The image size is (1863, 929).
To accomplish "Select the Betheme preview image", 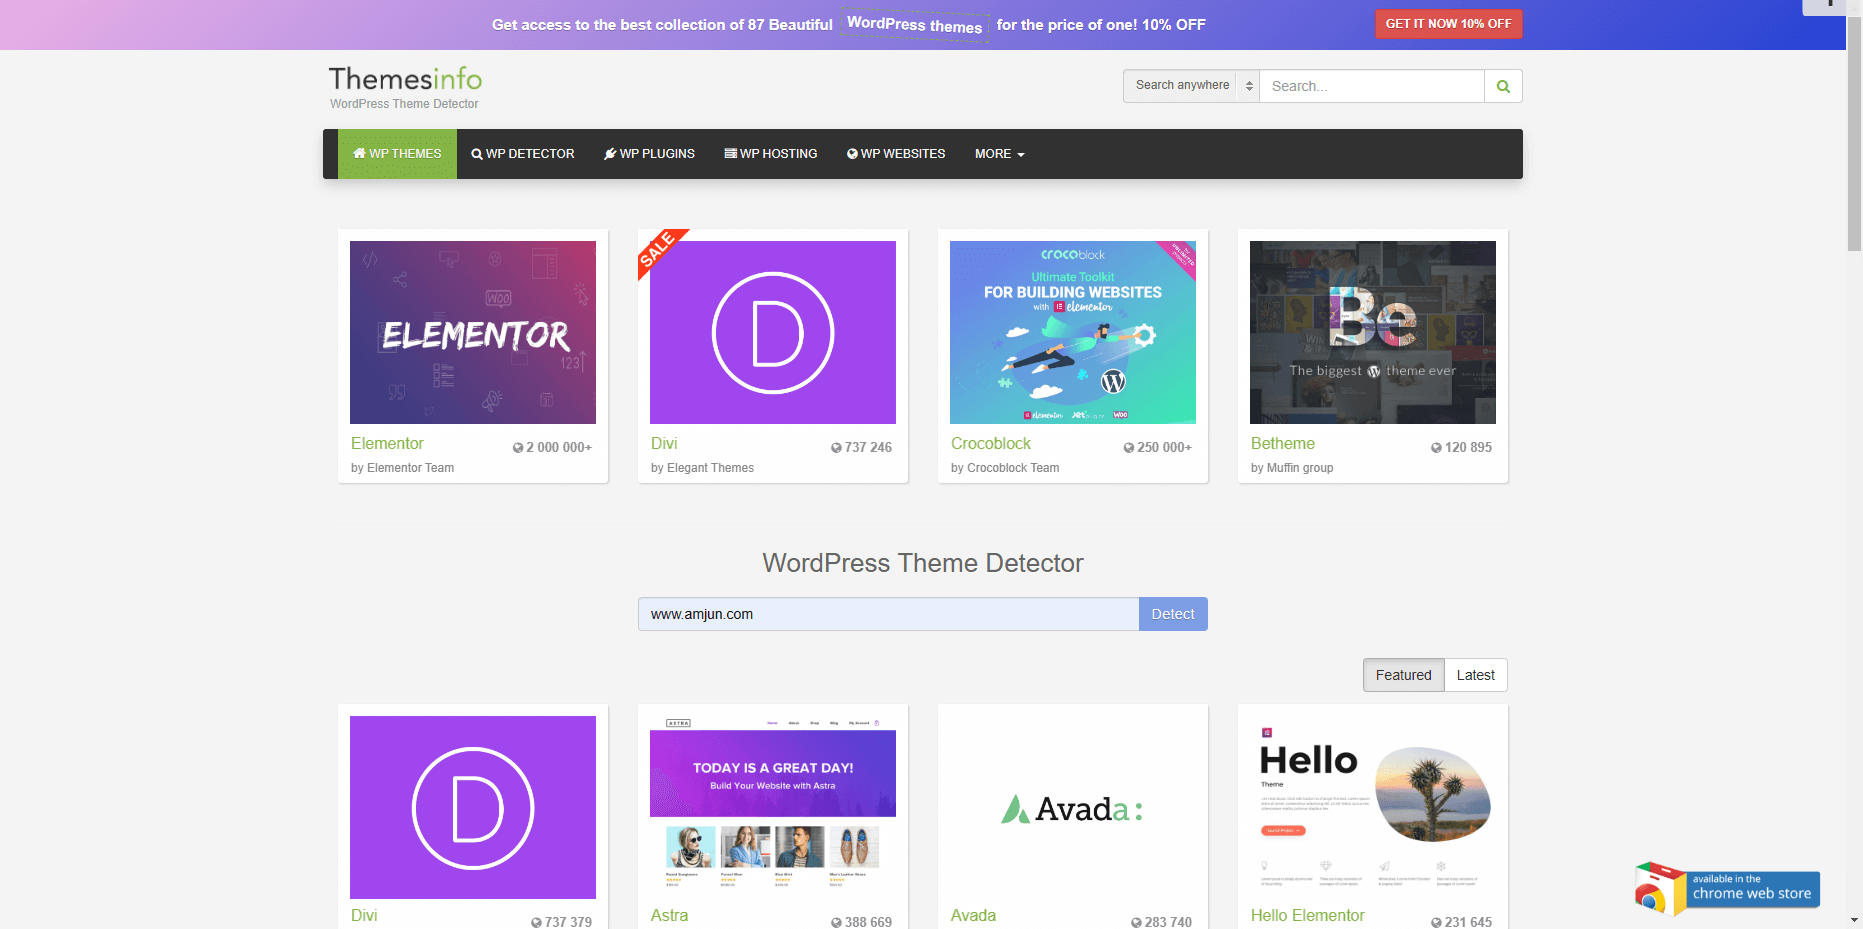I will 1372,332.
